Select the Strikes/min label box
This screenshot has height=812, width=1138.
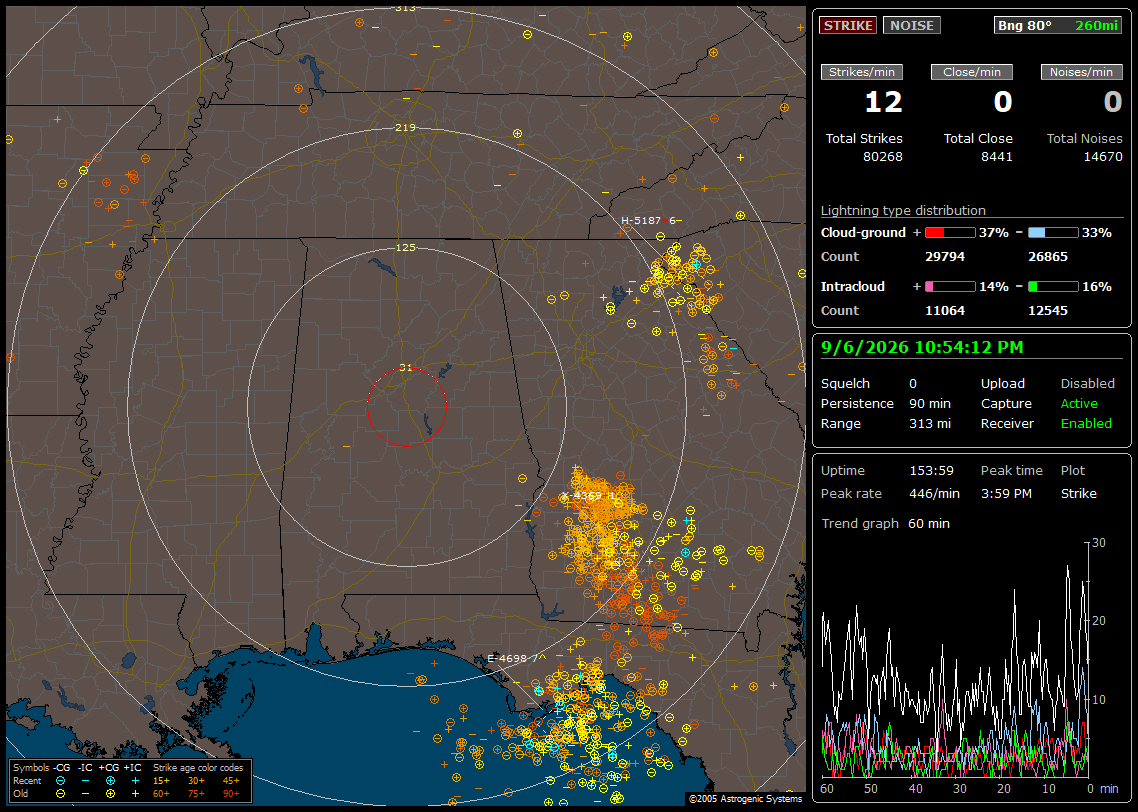[x=862, y=72]
